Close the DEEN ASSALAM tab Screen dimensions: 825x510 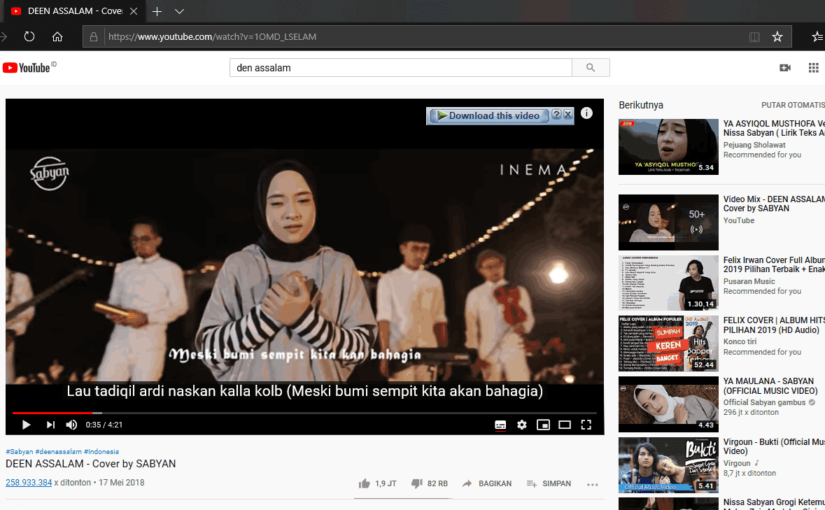(x=134, y=11)
